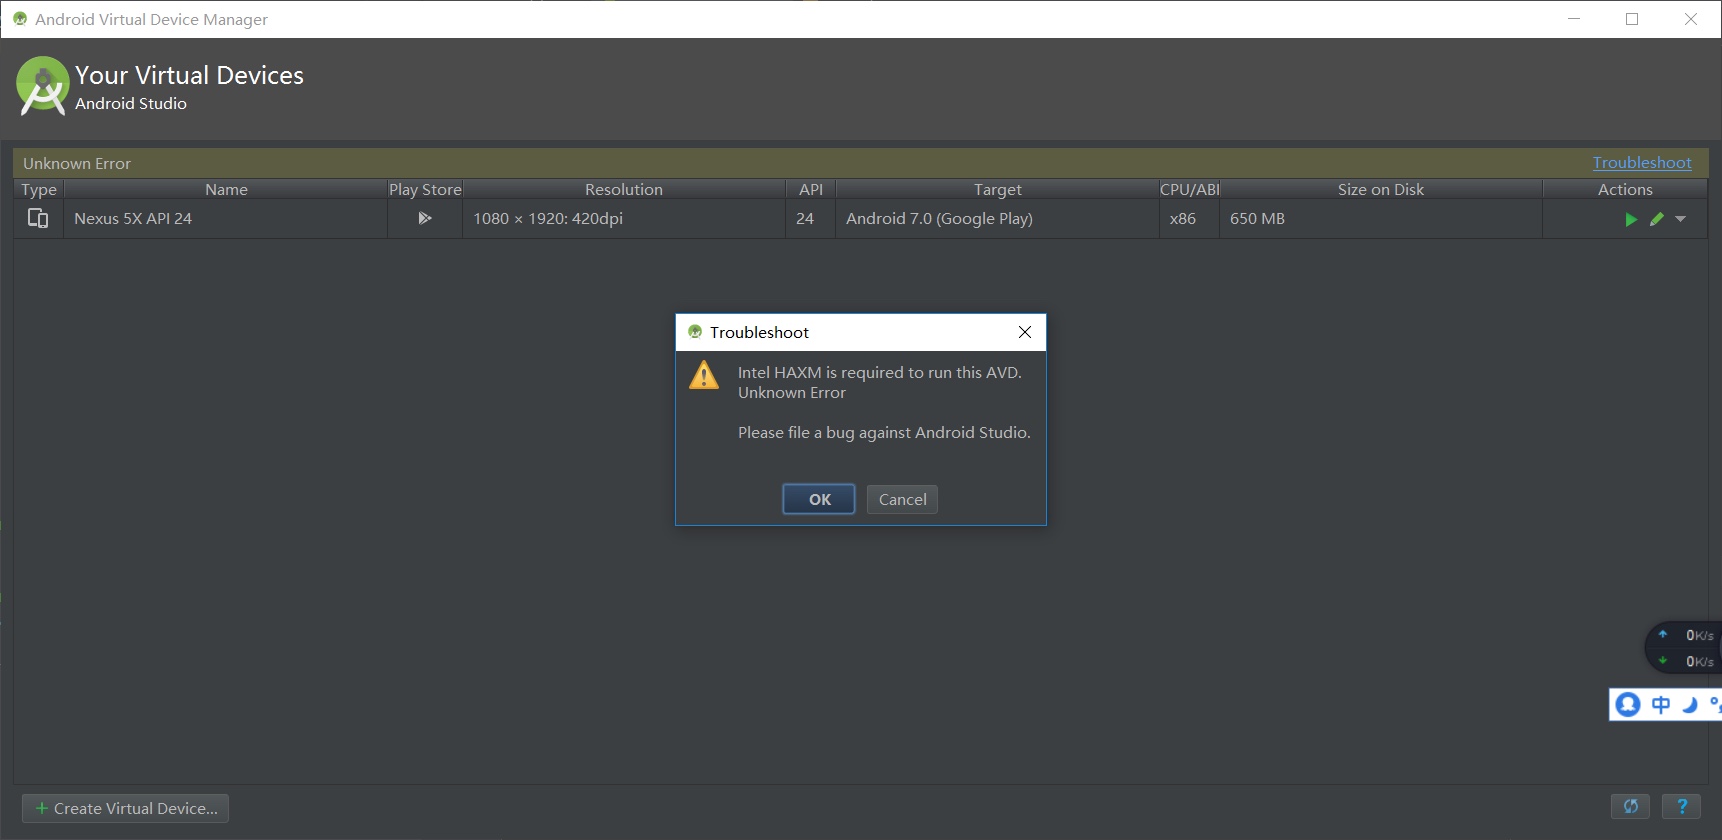
Task: Sort by the Name column header
Action: point(226,189)
